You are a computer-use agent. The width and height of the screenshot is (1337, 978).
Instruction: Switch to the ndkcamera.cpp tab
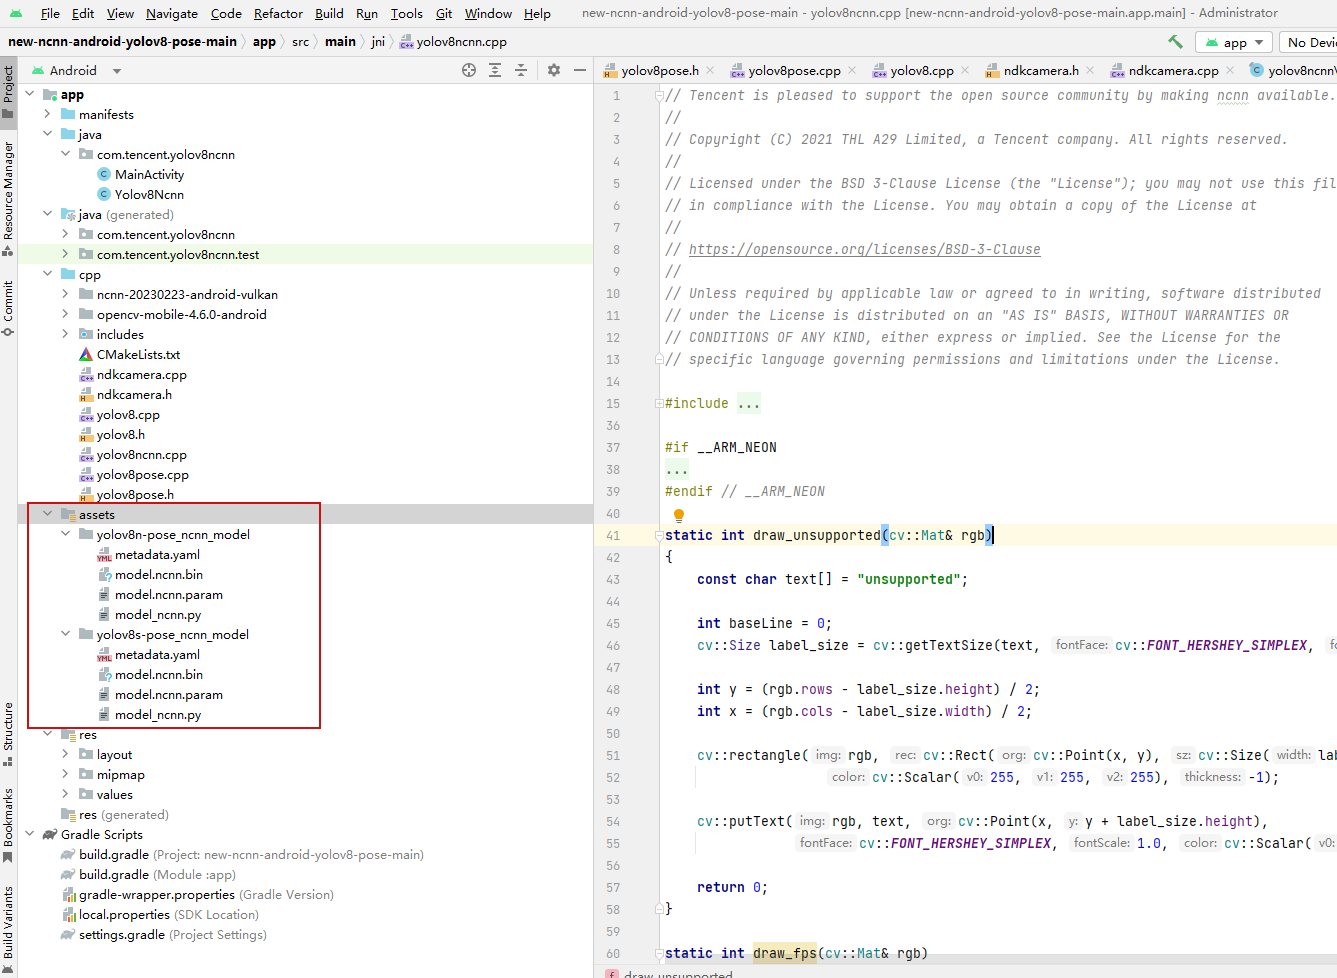coord(1173,70)
